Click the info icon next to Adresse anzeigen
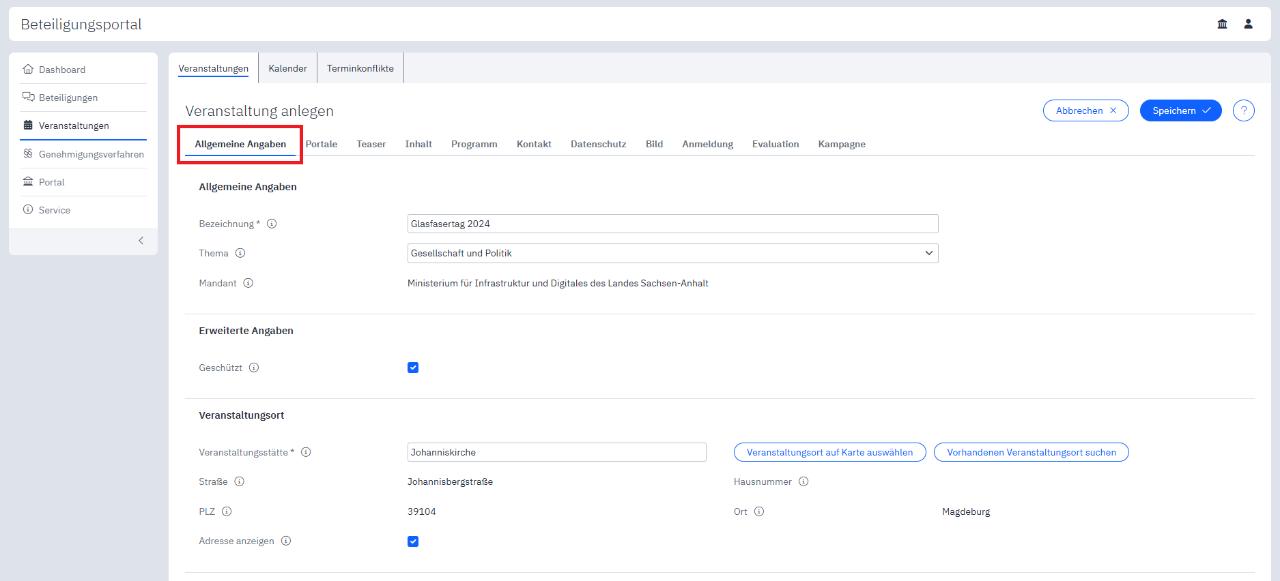The width and height of the screenshot is (1280, 581). click(x=286, y=541)
